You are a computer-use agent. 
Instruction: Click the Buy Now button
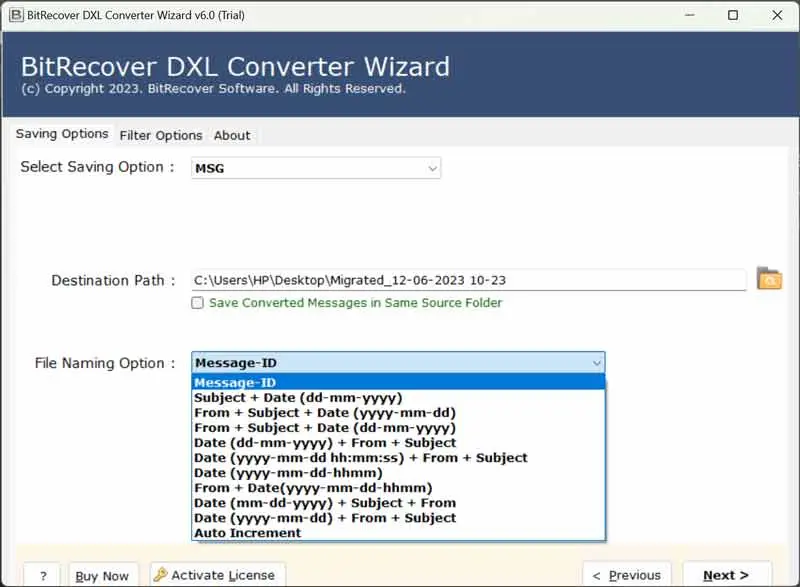coord(103,576)
